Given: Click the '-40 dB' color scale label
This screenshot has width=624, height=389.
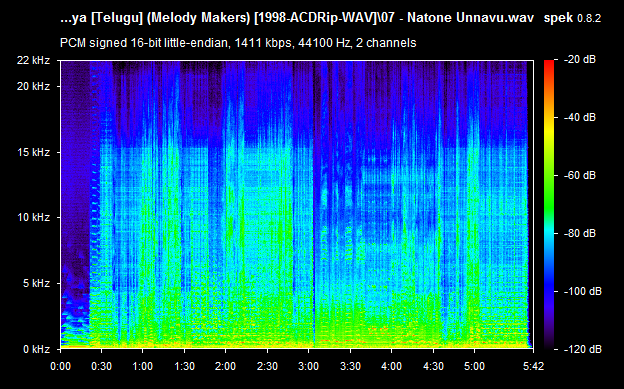Looking at the screenshot, I should point(580,117).
